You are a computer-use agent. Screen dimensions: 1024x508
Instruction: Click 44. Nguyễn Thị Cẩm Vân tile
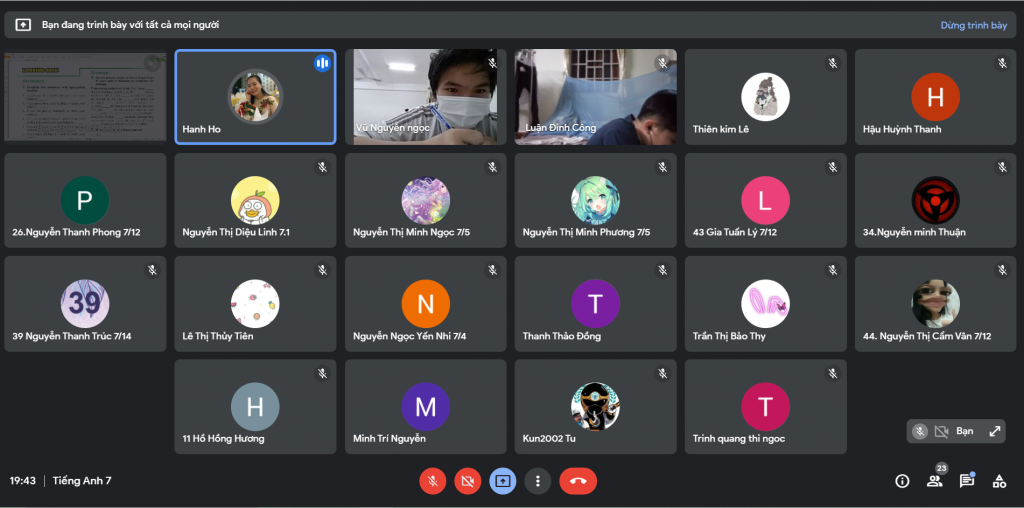[935, 304]
